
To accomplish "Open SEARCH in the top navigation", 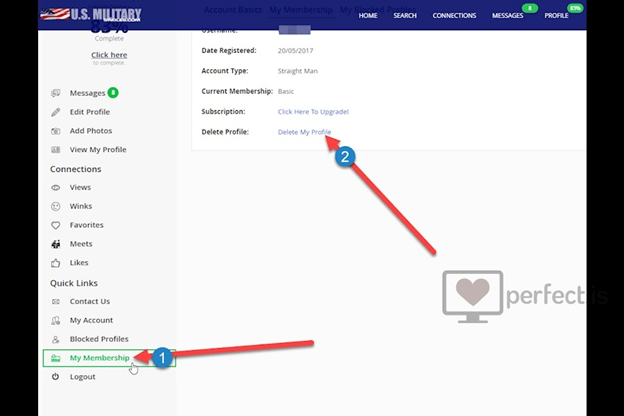I will click(405, 16).
